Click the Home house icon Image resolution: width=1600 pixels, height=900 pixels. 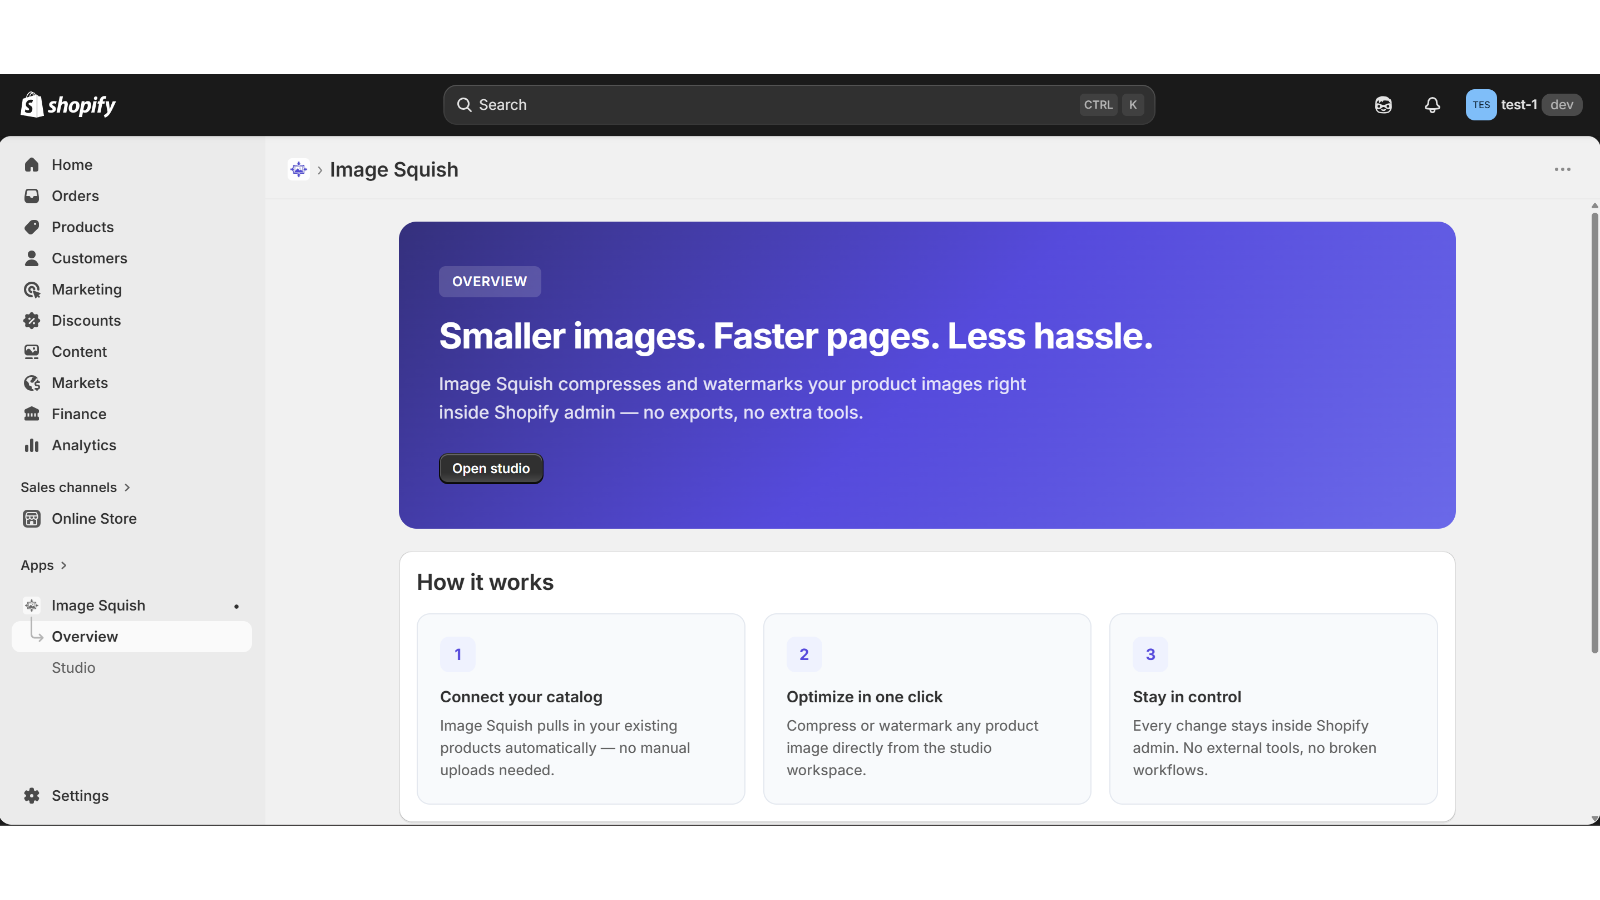pos(32,165)
